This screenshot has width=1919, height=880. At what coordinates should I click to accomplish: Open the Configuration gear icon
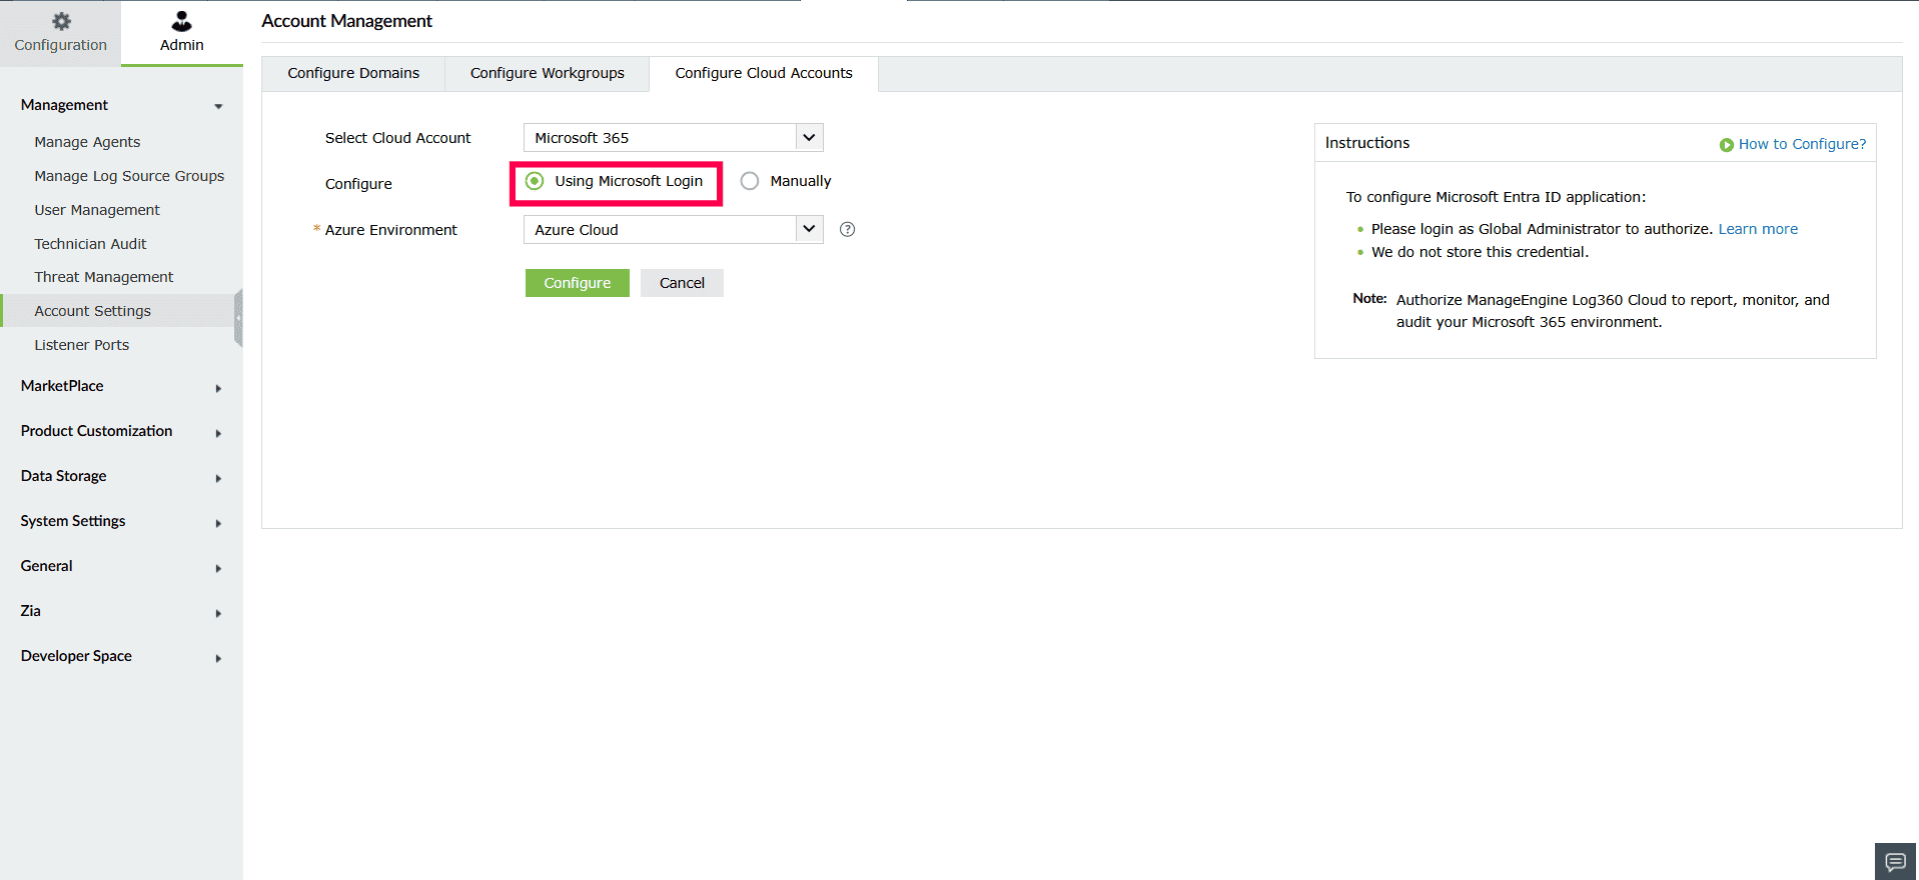(61, 21)
